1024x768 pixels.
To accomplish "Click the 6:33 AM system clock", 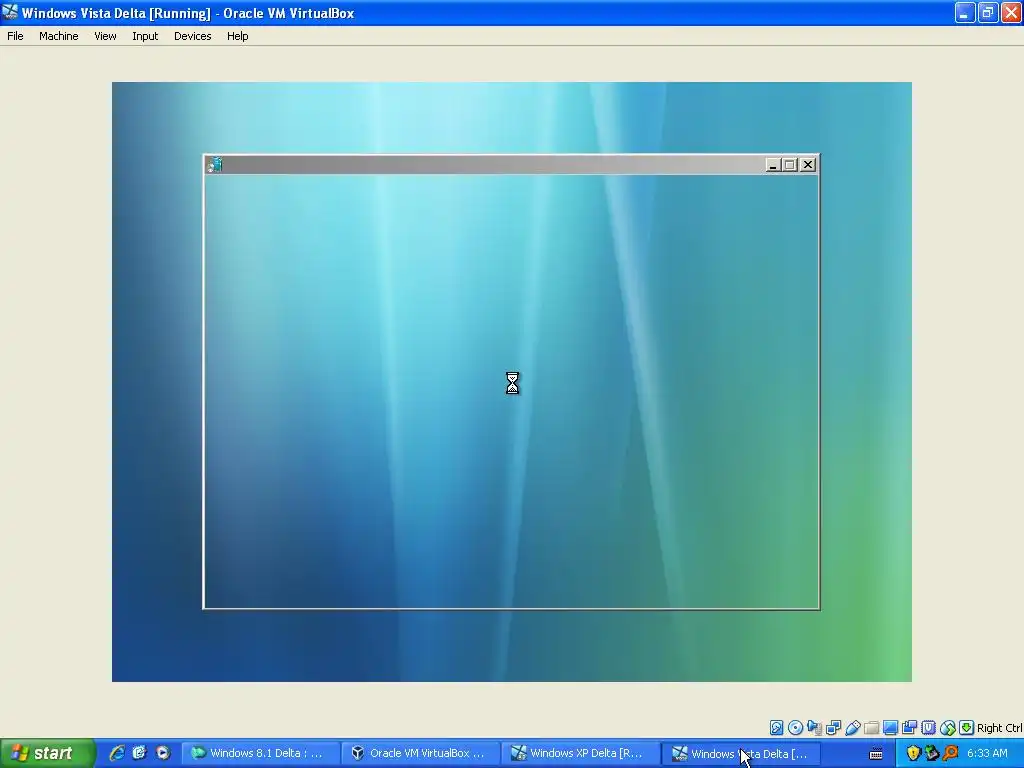I will (987, 754).
